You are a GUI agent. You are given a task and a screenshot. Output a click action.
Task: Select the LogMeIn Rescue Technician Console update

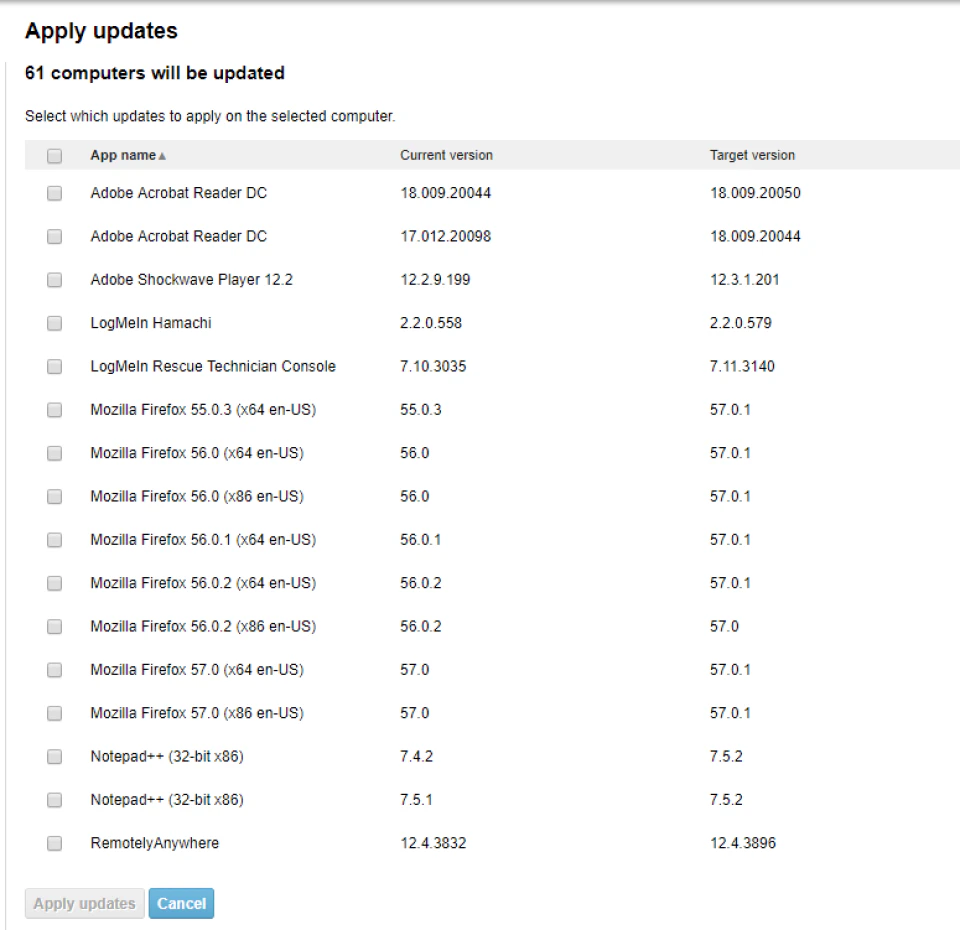pos(55,366)
